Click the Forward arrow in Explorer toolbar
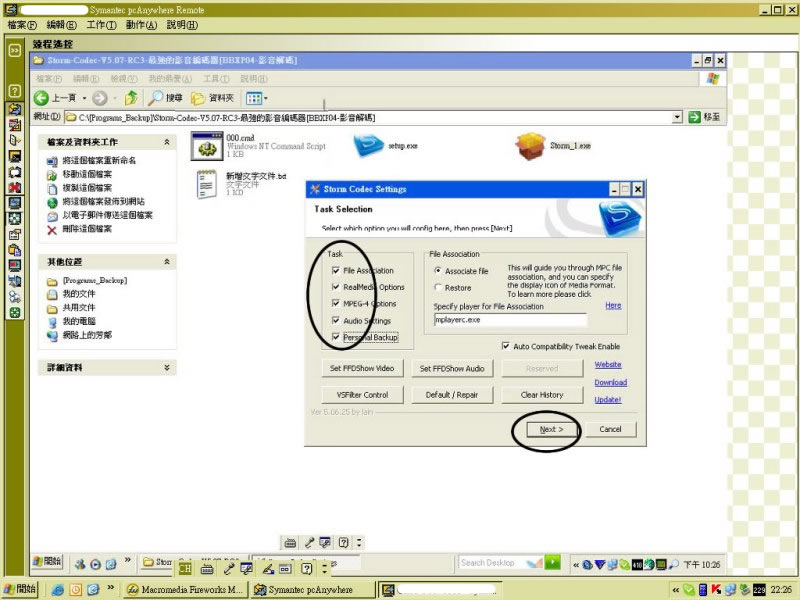Screen dimensions: 800x600 (x=99, y=98)
